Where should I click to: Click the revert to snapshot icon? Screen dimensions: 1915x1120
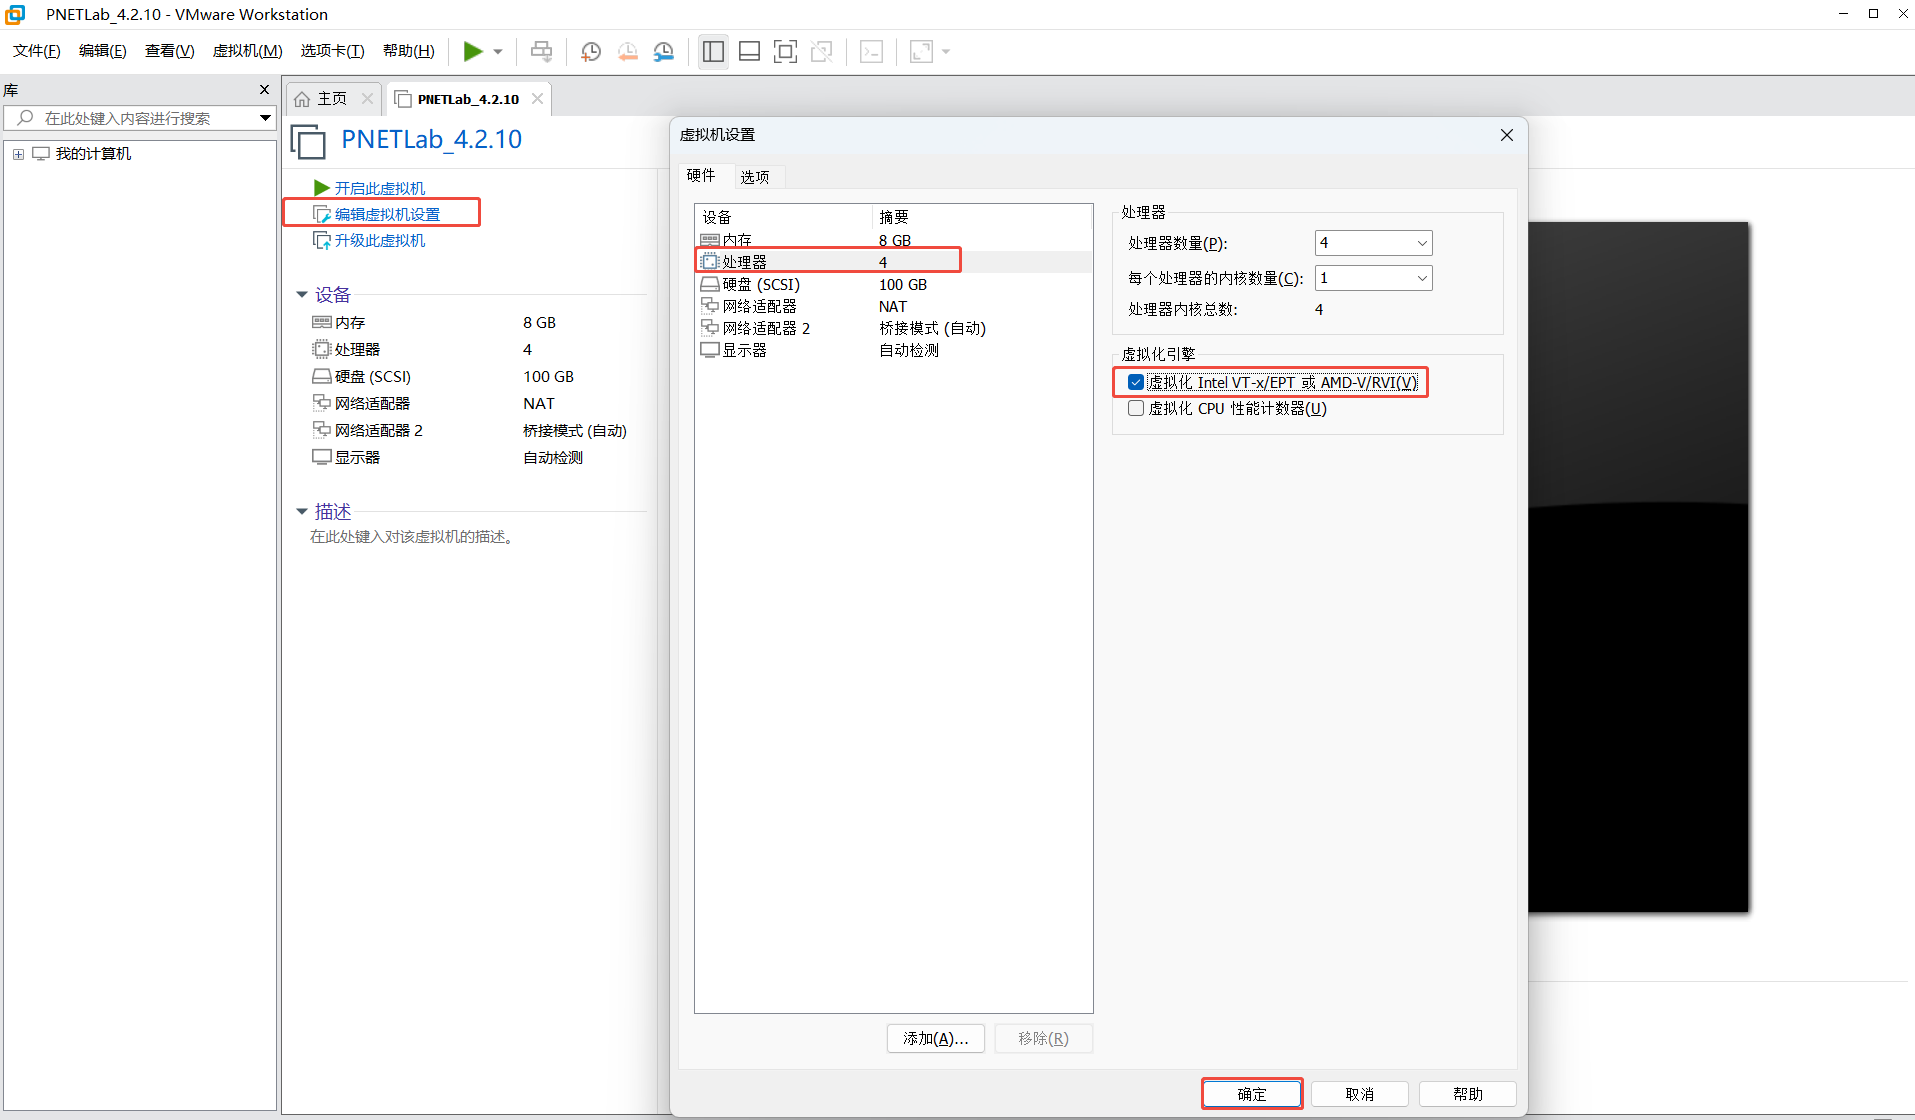[628, 51]
